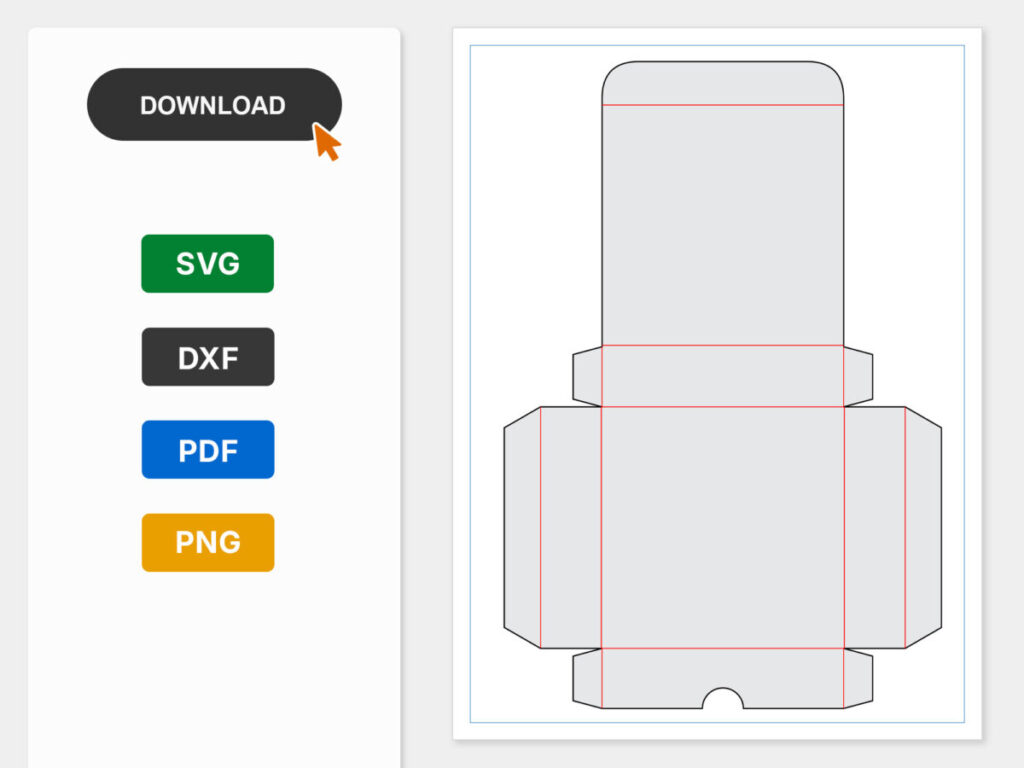Click the orange cursor arrow icon
This screenshot has height=768, width=1024.
tap(326, 140)
